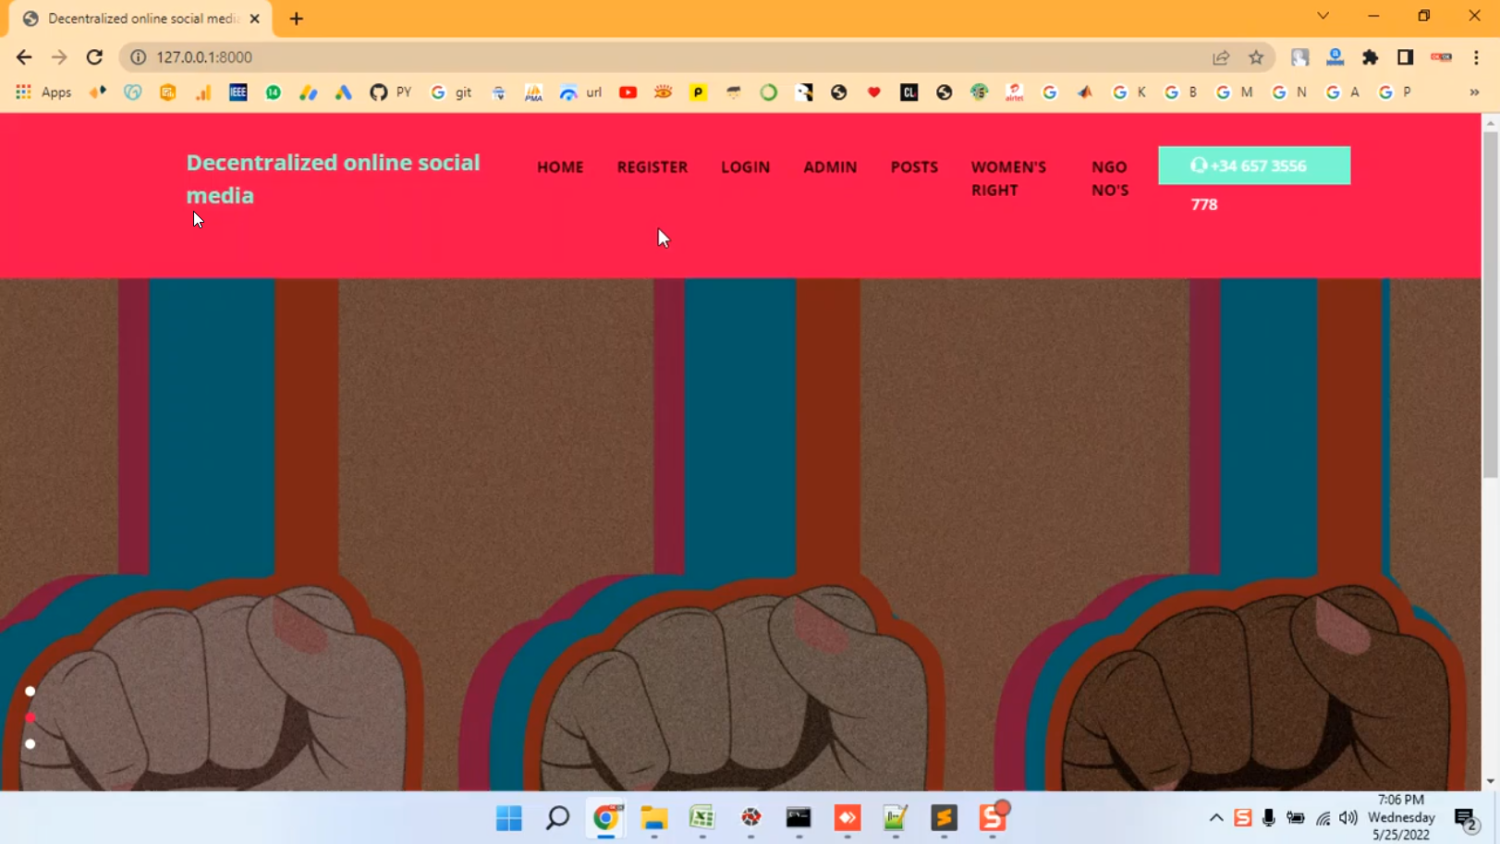The image size is (1500, 844).
Task: Open the MATLAB bookmark
Action: pos(1085,92)
